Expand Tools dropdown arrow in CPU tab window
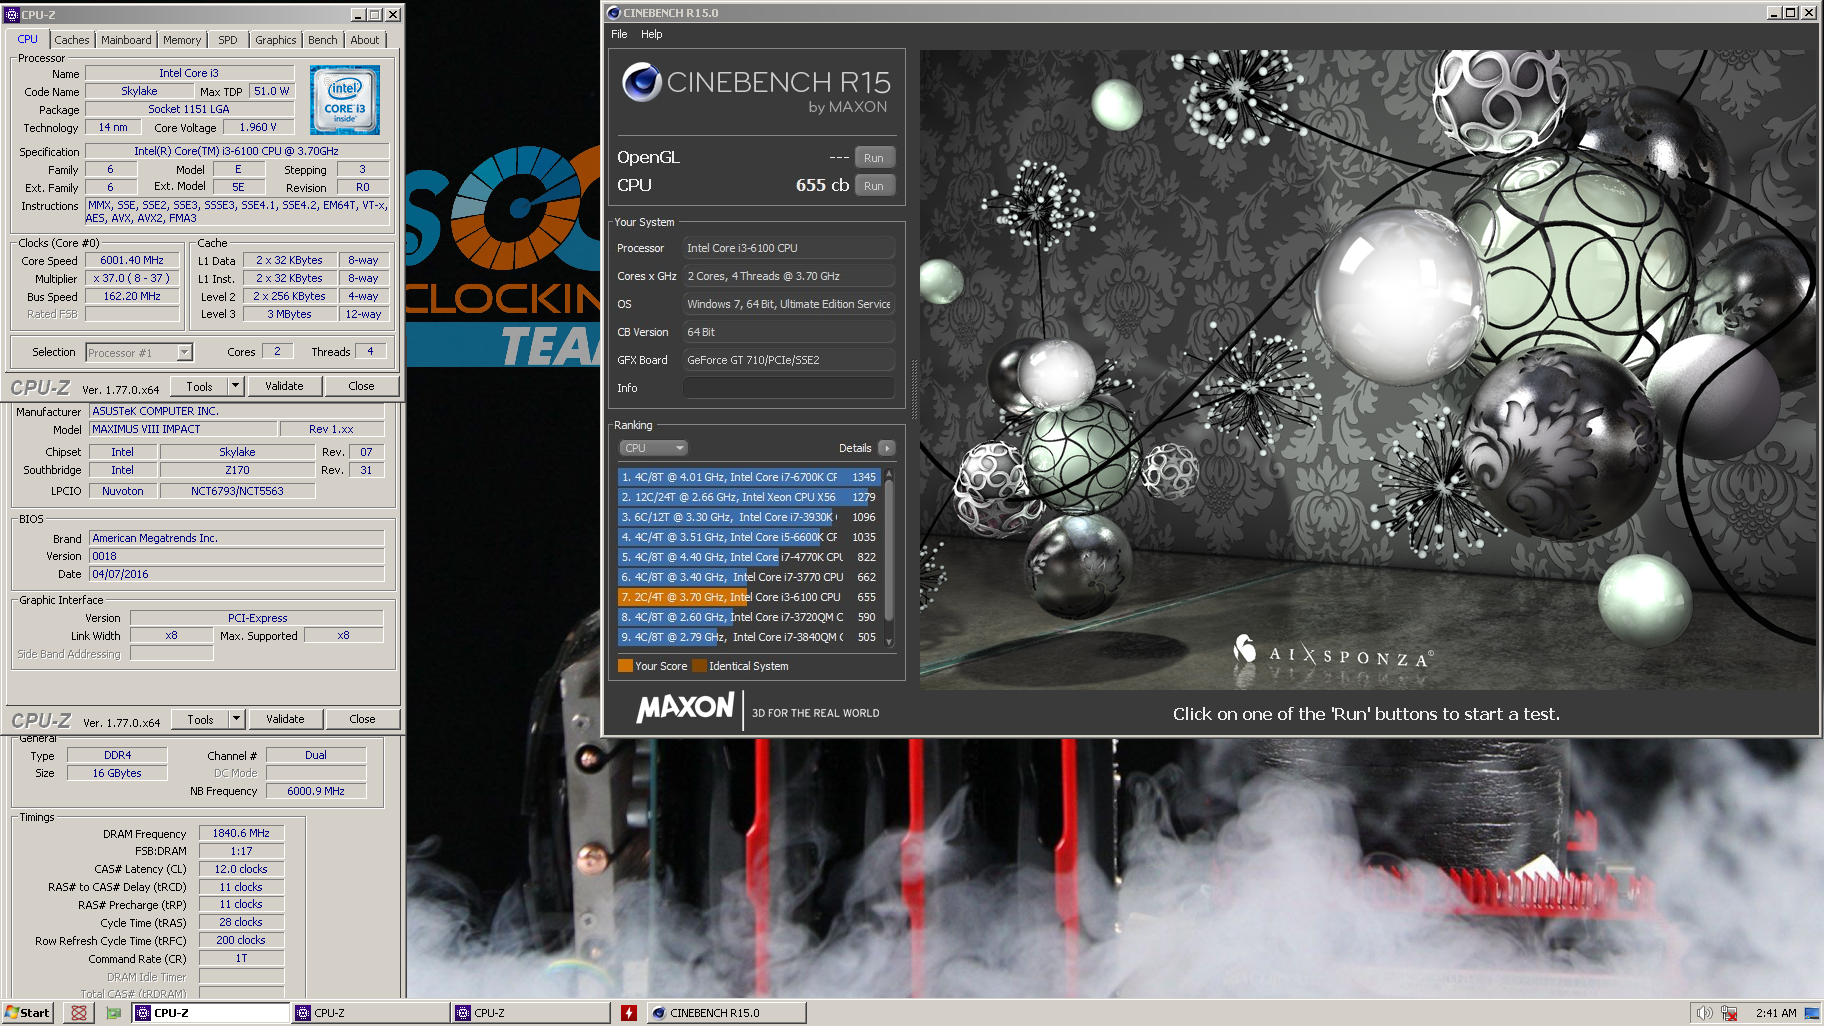 point(236,386)
